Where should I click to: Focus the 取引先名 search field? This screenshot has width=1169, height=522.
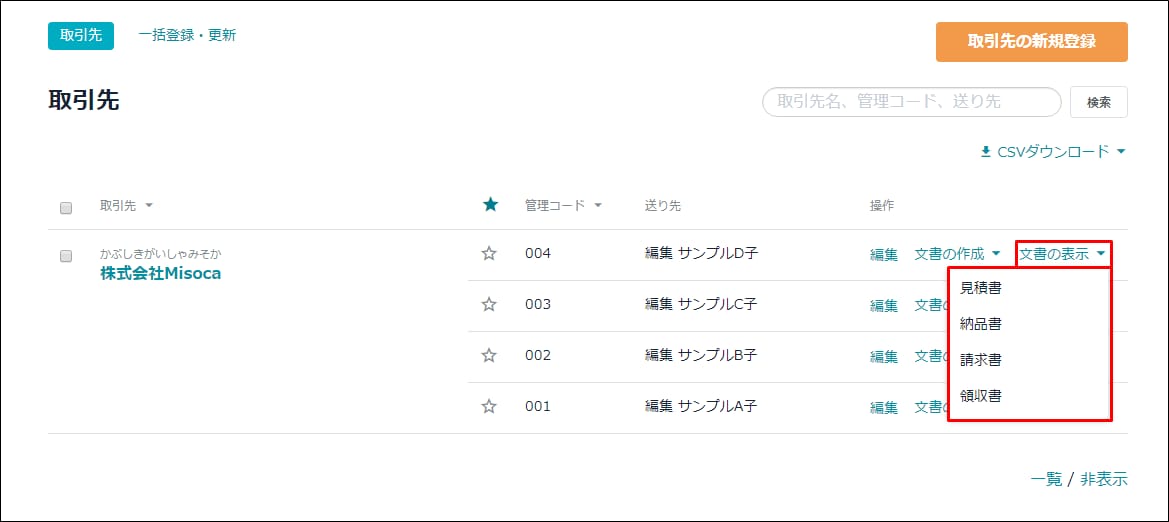(911, 102)
